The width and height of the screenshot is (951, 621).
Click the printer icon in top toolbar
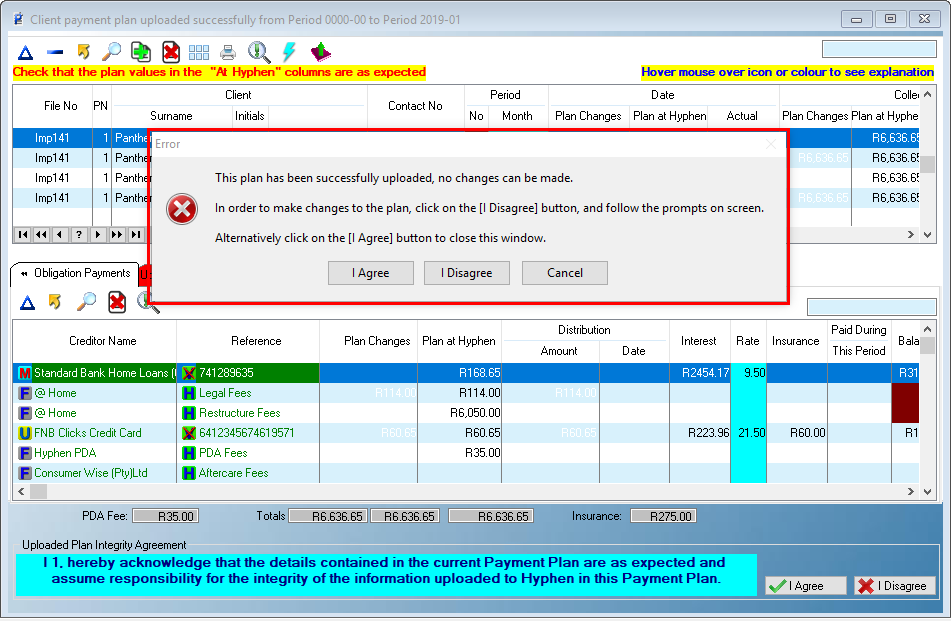pos(228,52)
